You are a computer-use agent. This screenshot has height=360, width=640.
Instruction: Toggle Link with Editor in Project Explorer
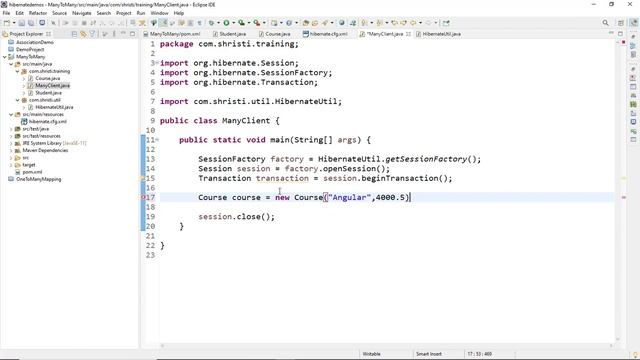(83, 34)
